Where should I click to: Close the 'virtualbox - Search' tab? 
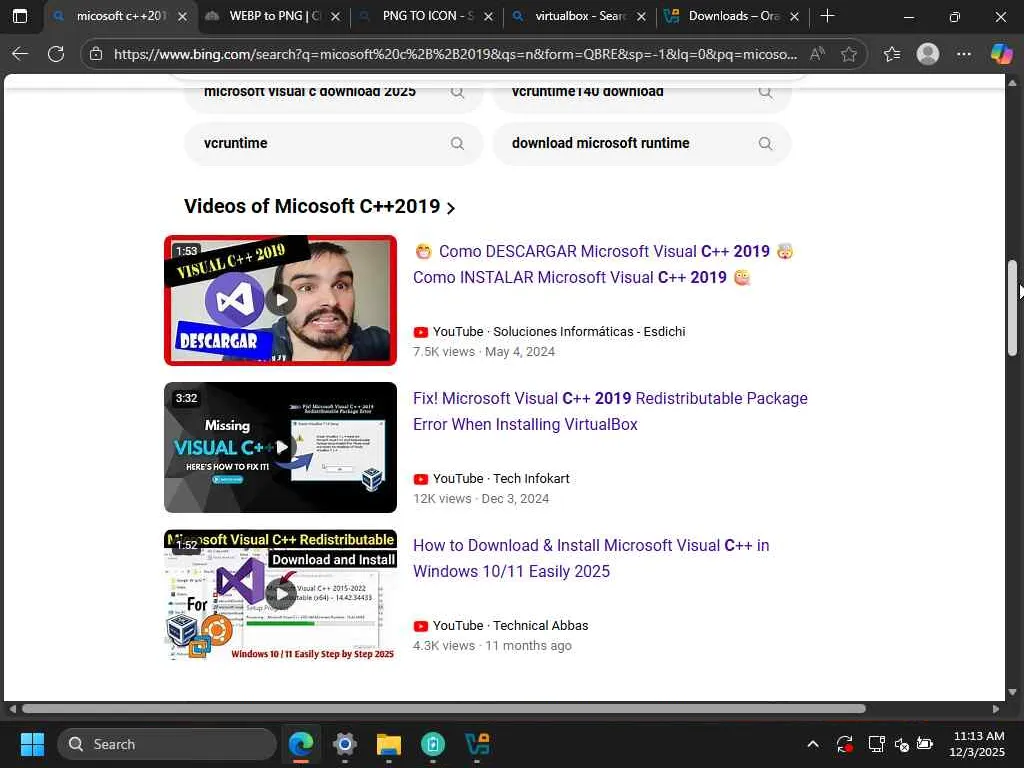click(x=641, y=16)
